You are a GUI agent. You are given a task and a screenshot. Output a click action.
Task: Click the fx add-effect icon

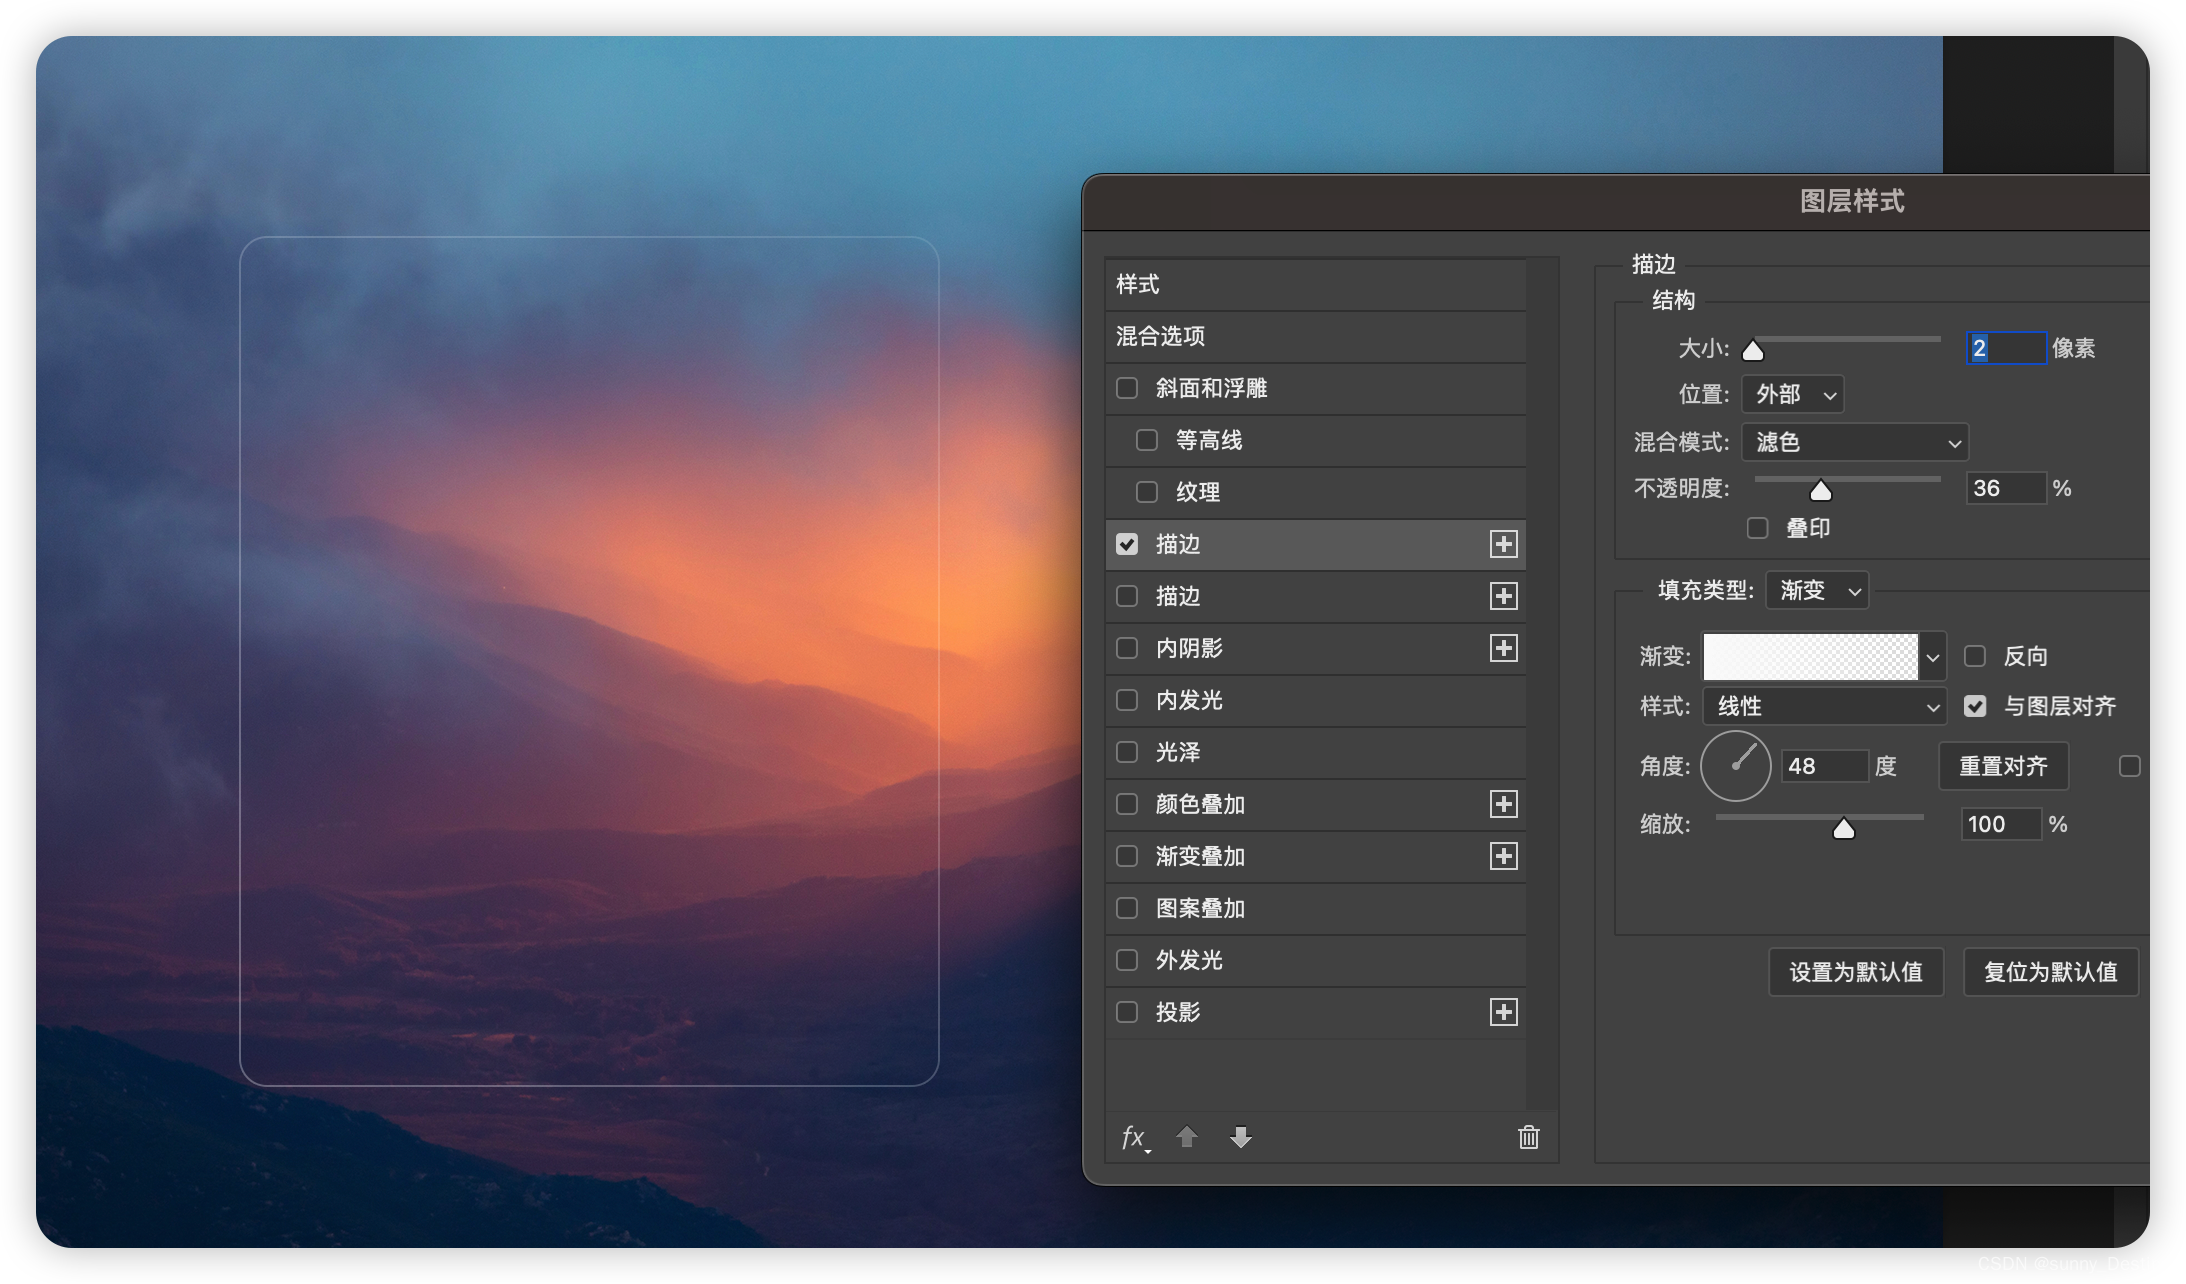pyautogui.click(x=1134, y=1137)
